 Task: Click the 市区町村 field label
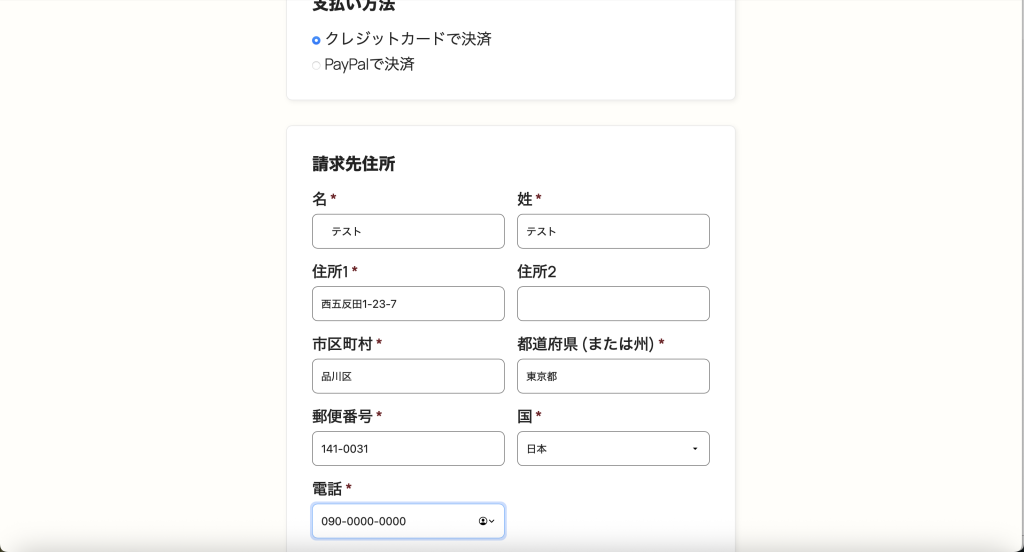(x=342, y=344)
